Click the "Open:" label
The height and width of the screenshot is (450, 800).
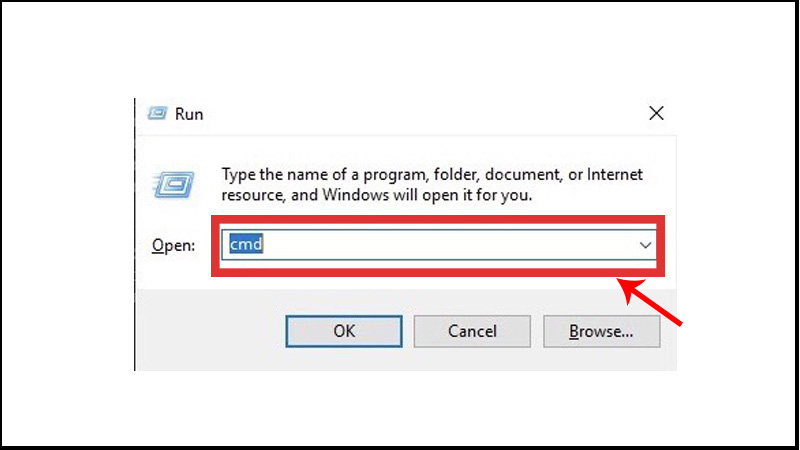pyautogui.click(x=173, y=245)
